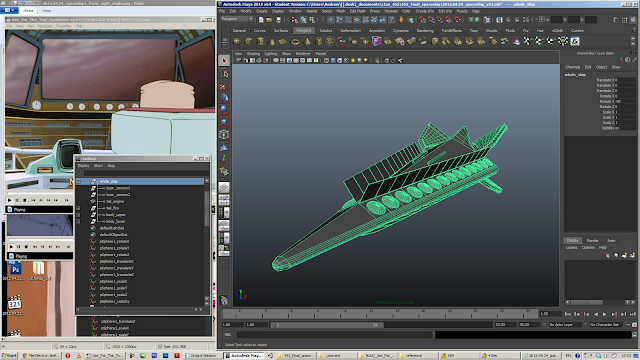Click the Open Scene folder icon
This screenshot has width=640, height=360.
(269, 20)
